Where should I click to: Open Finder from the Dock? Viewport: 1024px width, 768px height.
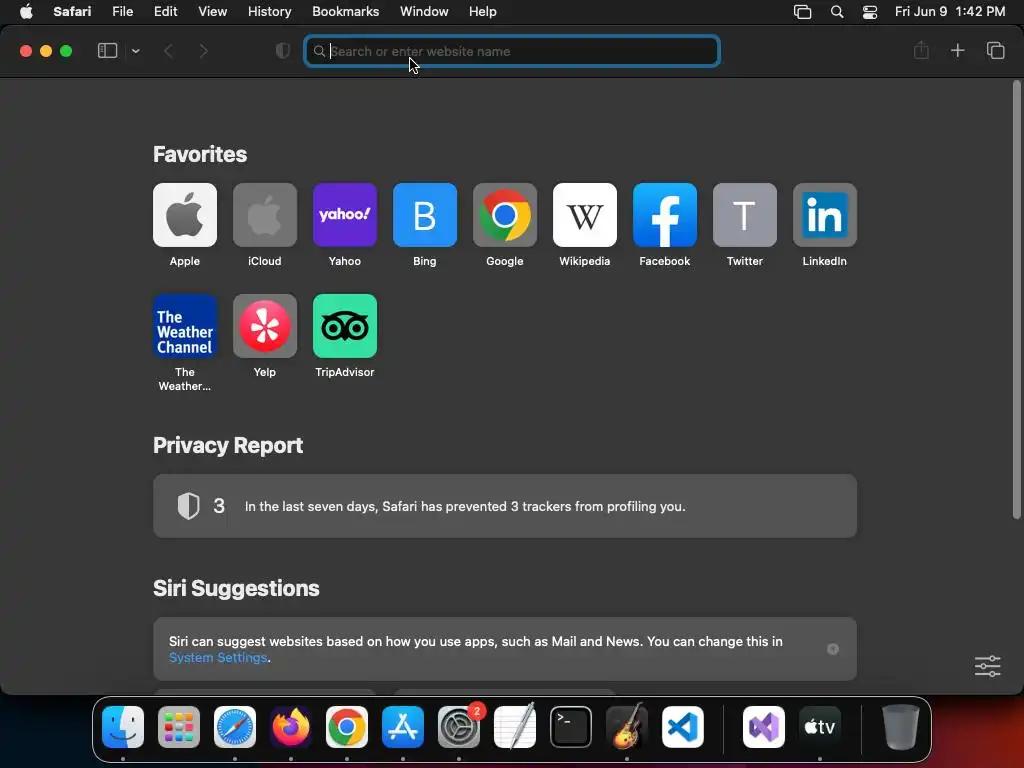coord(123,727)
